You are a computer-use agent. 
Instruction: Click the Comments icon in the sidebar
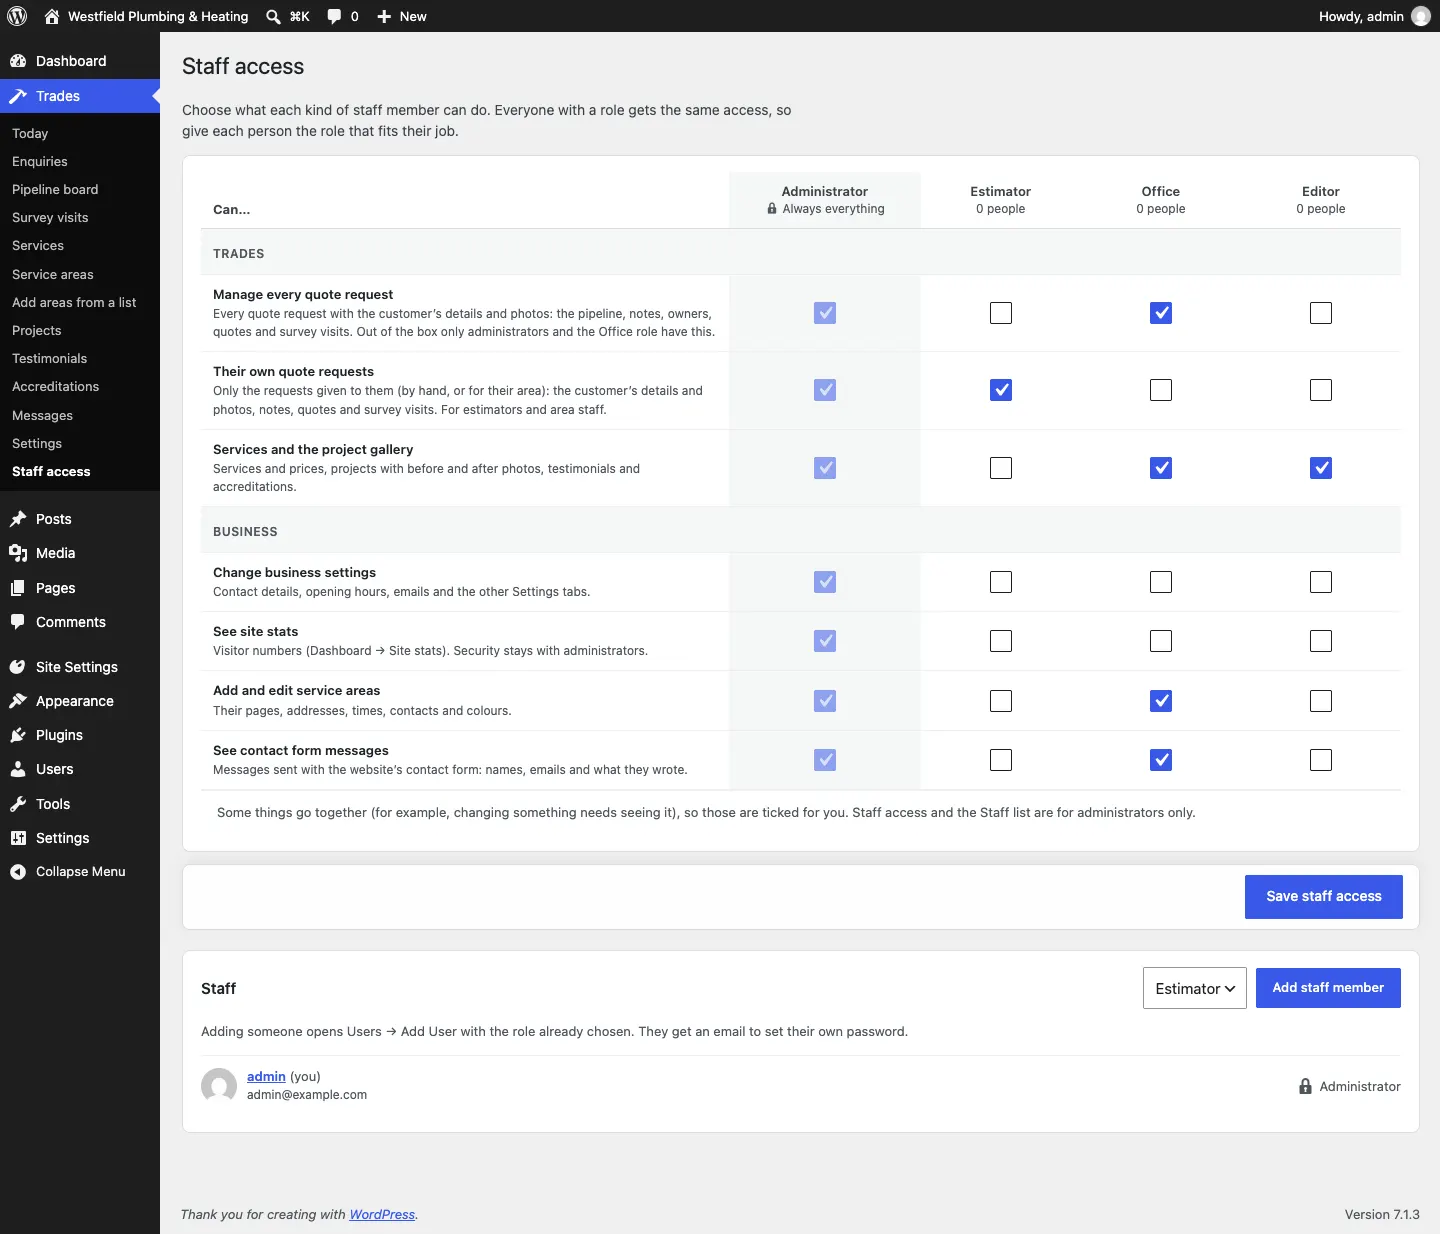point(18,622)
